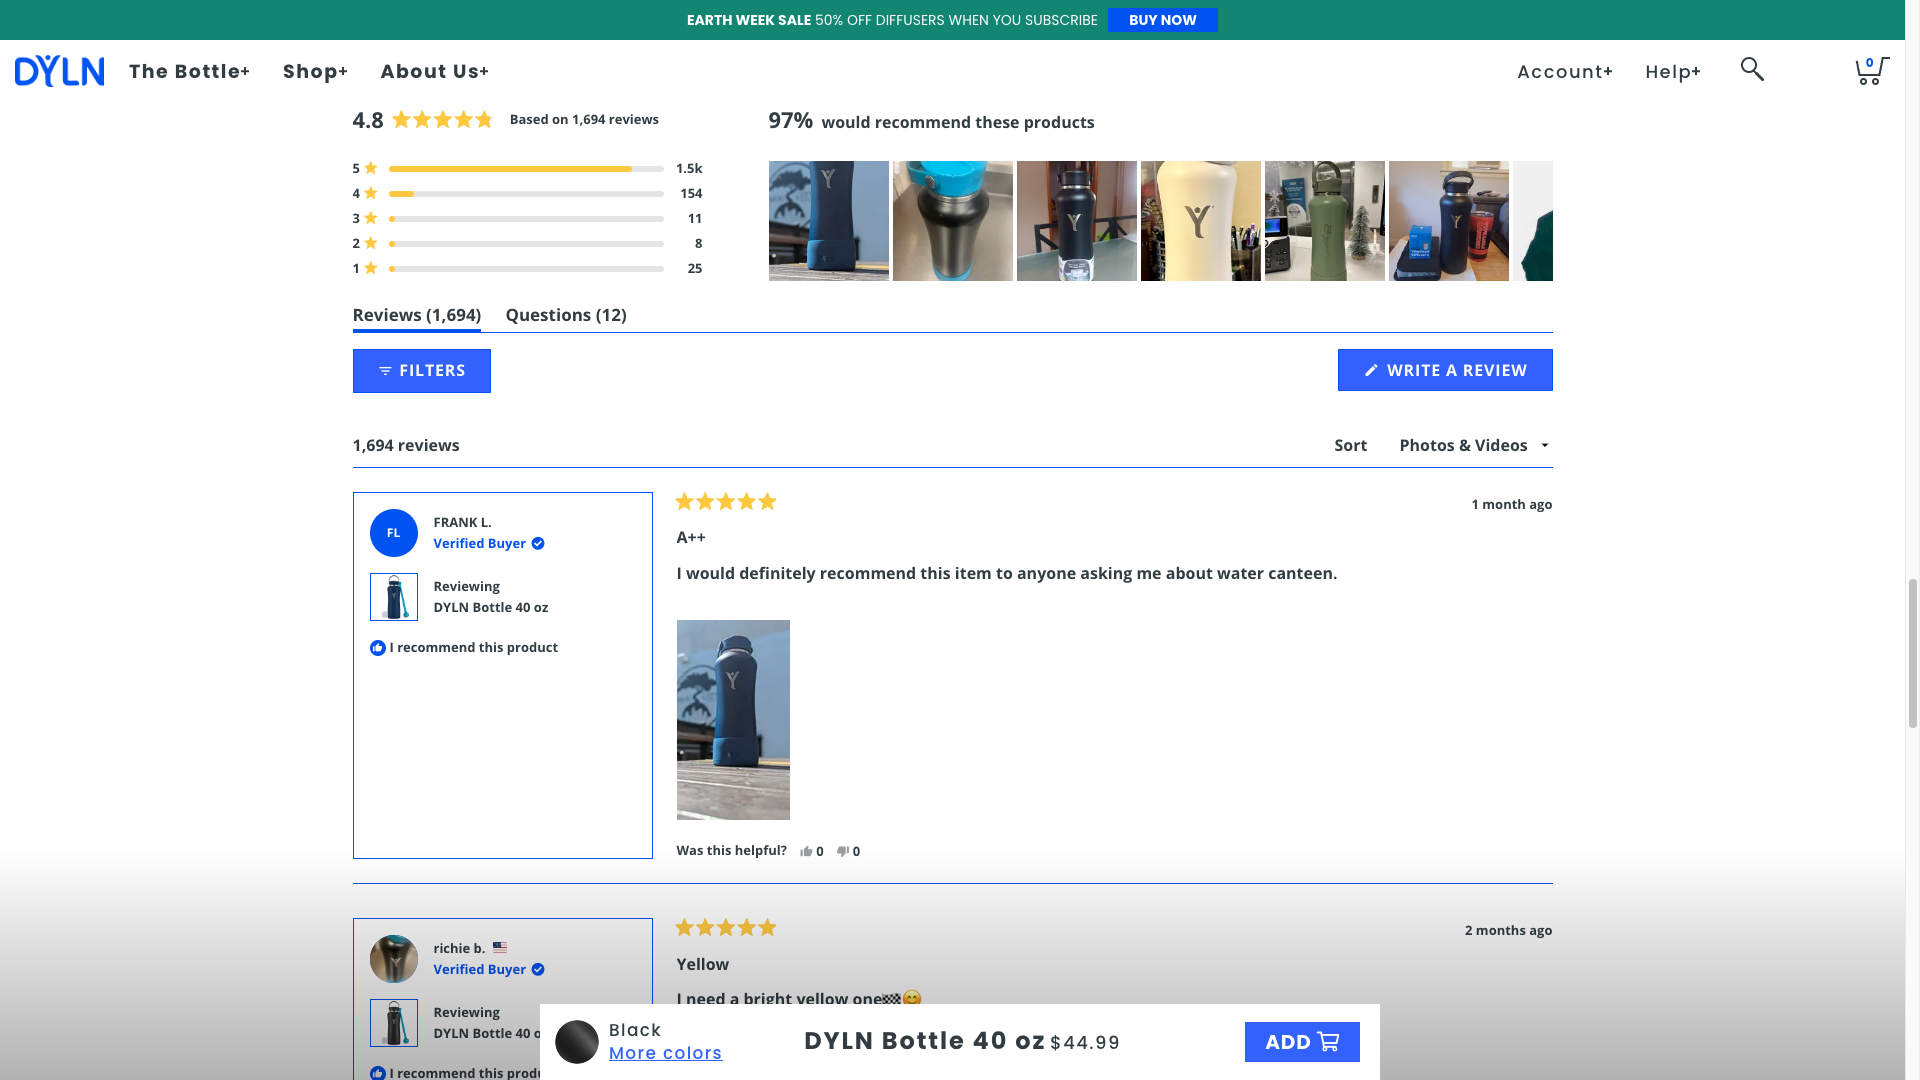The height and width of the screenshot is (1080, 1920).
Task: Expand The Bottle+ menu
Action: 189,71
